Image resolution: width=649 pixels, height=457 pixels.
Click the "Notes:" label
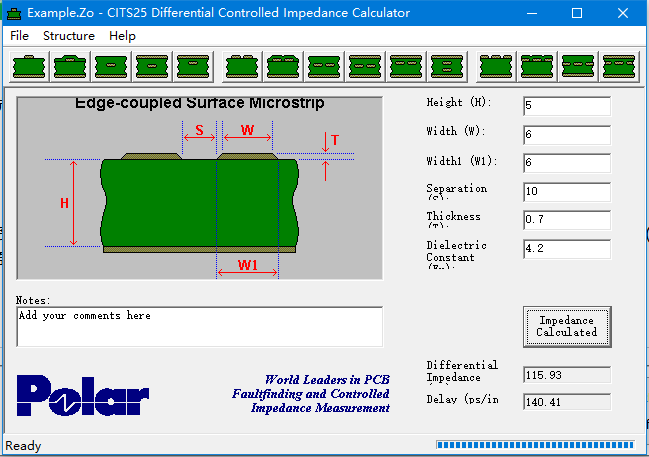(33, 300)
